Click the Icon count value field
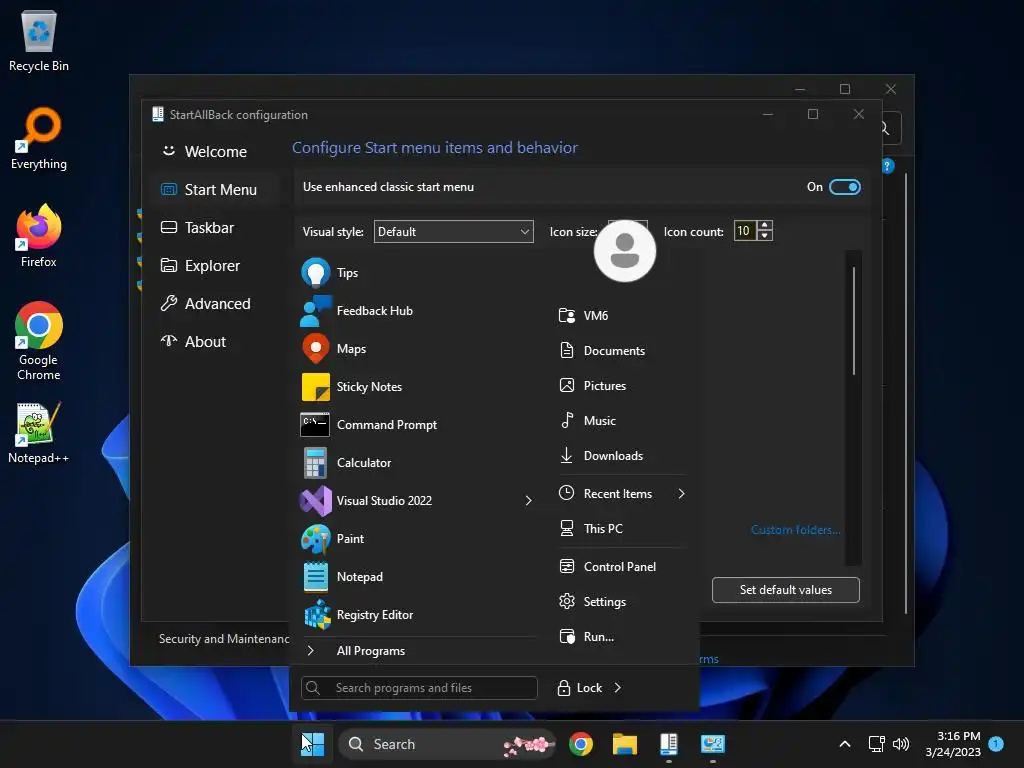The height and width of the screenshot is (768, 1024). coord(744,231)
